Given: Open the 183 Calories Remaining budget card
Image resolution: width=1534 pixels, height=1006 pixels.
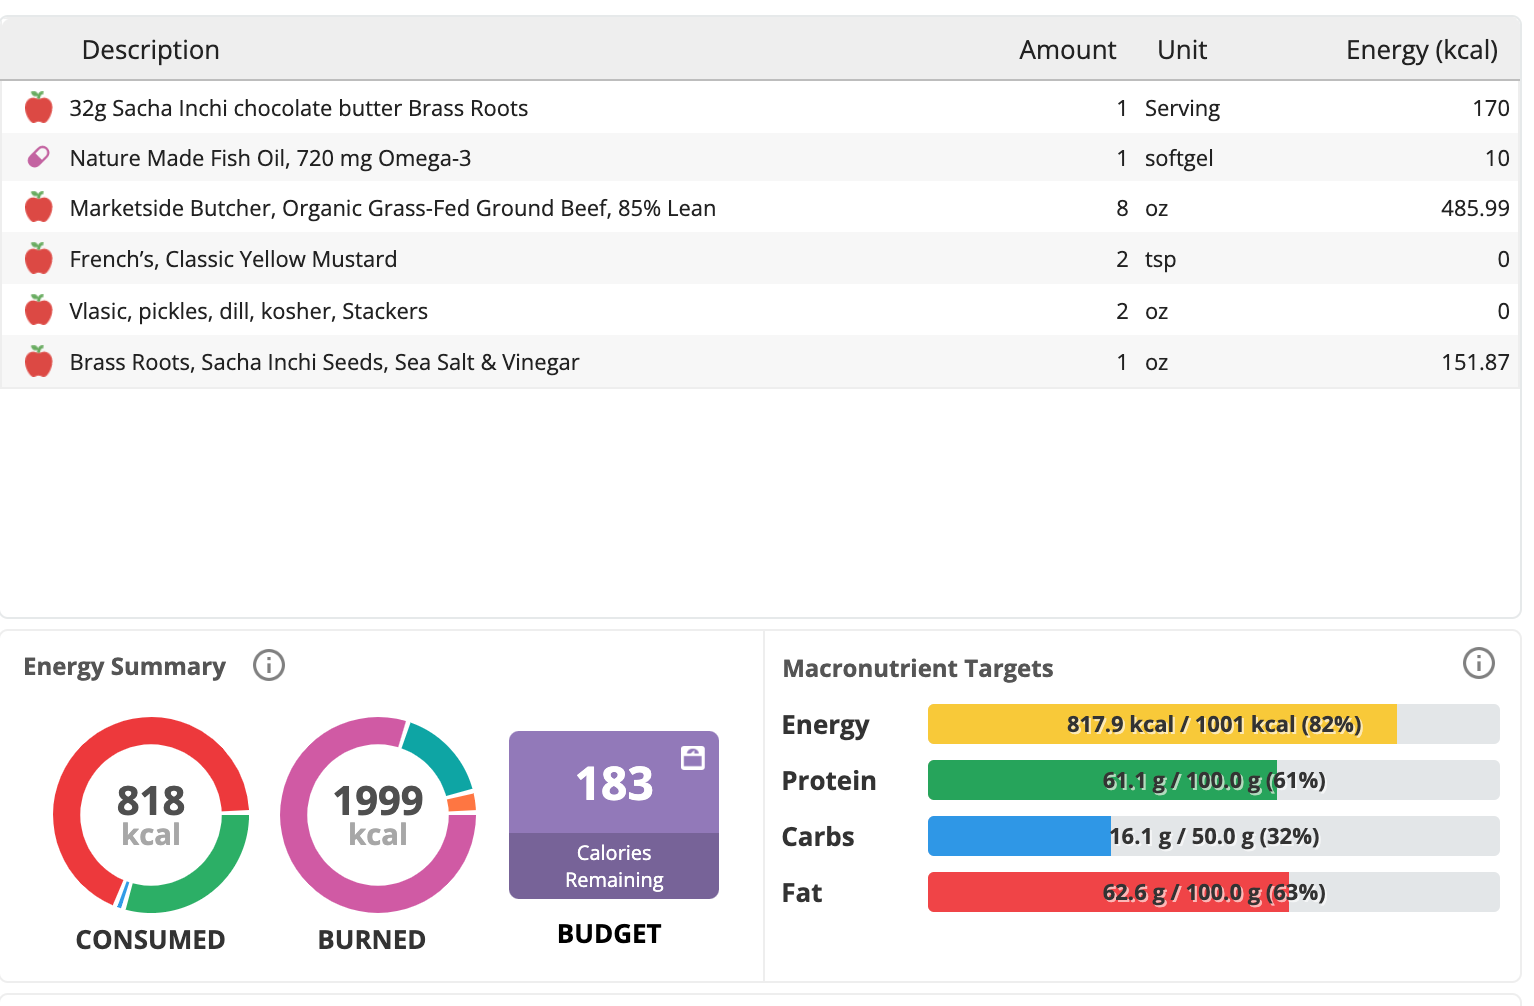Looking at the screenshot, I should tap(614, 815).
